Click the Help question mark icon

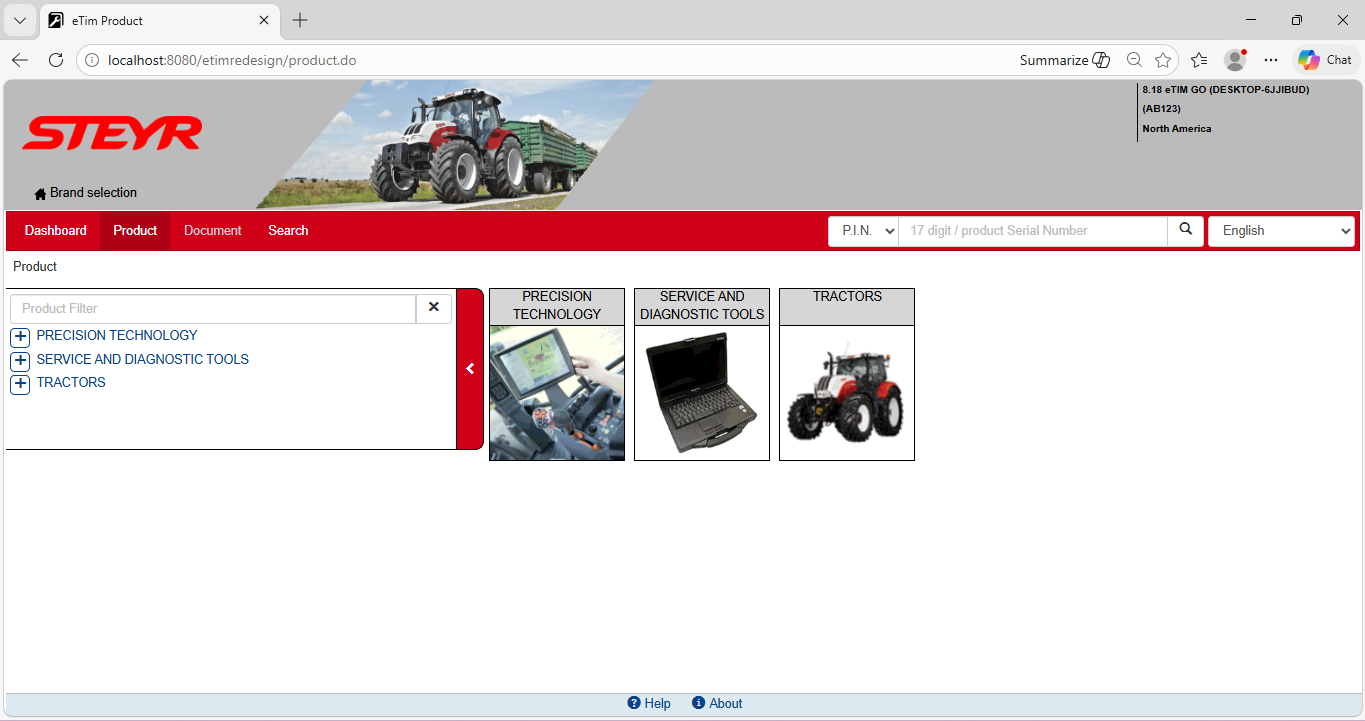[634, 703]
